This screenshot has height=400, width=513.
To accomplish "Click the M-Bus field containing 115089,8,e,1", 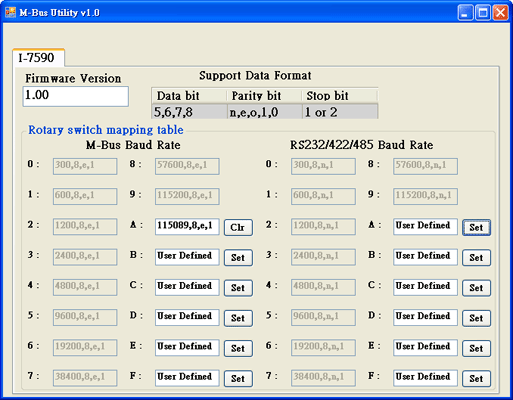I will coord(187,227).
